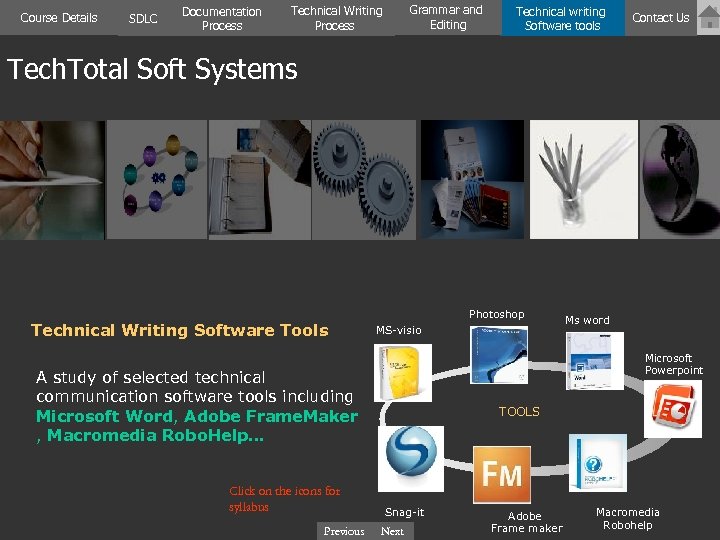This screenshot has width=720, height=540.
Task: Select Technical Writing Process tab
Action: click(336, 18)
